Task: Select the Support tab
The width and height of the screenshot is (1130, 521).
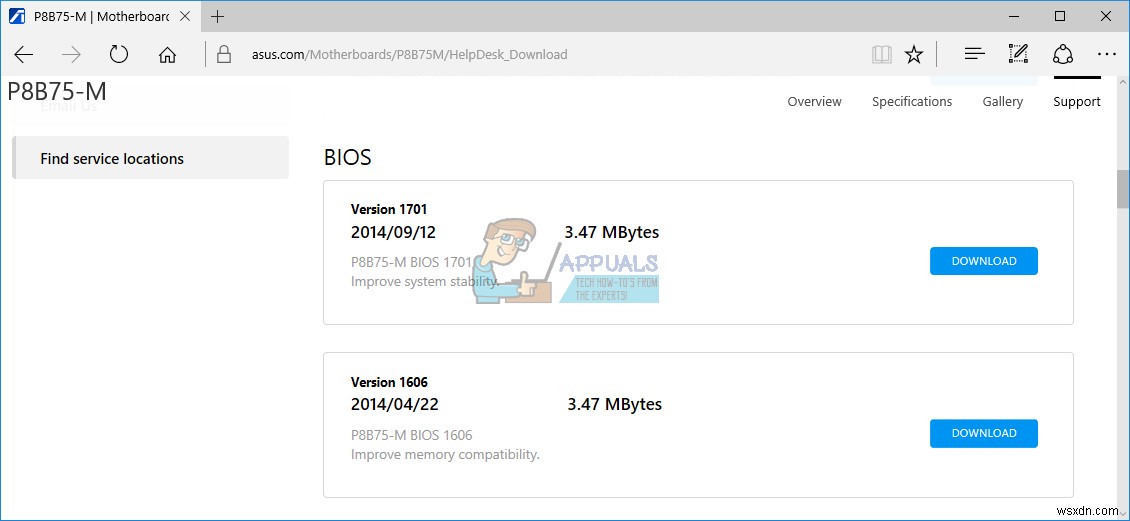Action: click(x=1076, y=101)
